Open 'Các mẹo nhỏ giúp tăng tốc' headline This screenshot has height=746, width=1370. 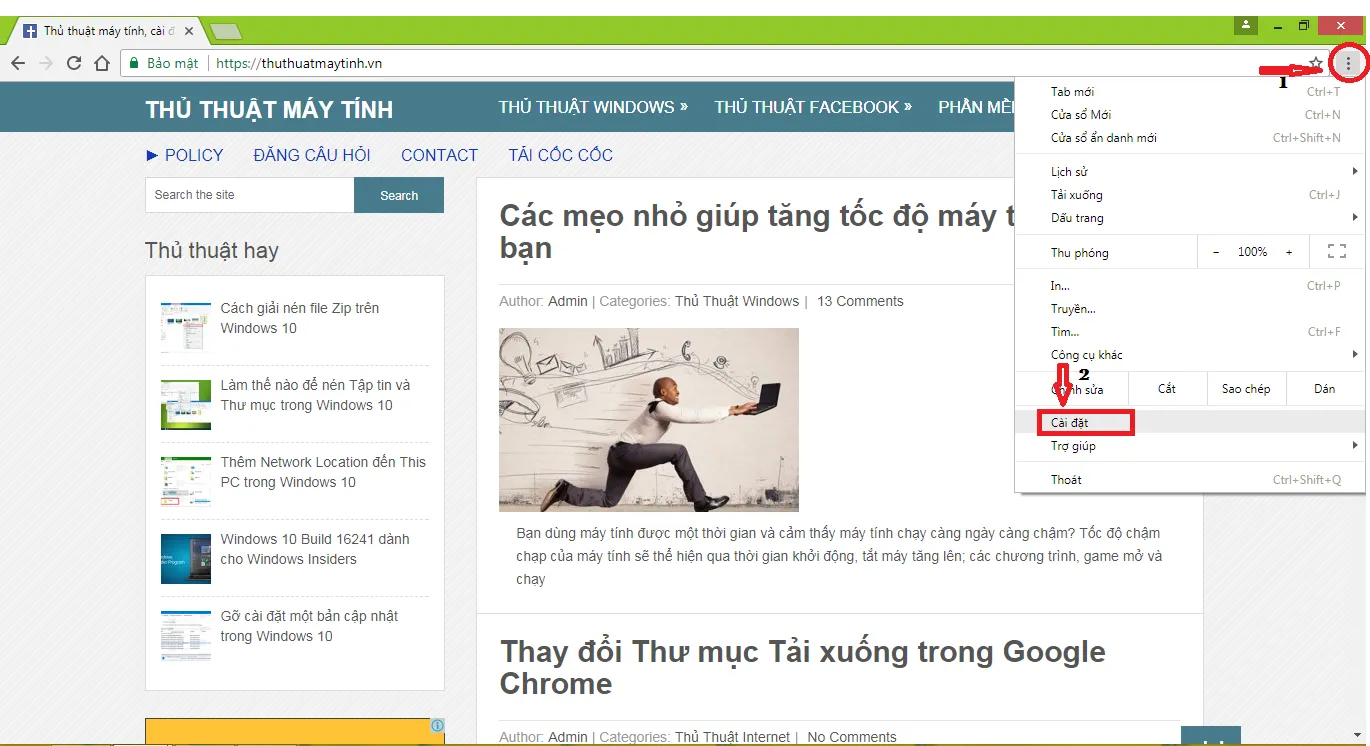pos(757,231)
